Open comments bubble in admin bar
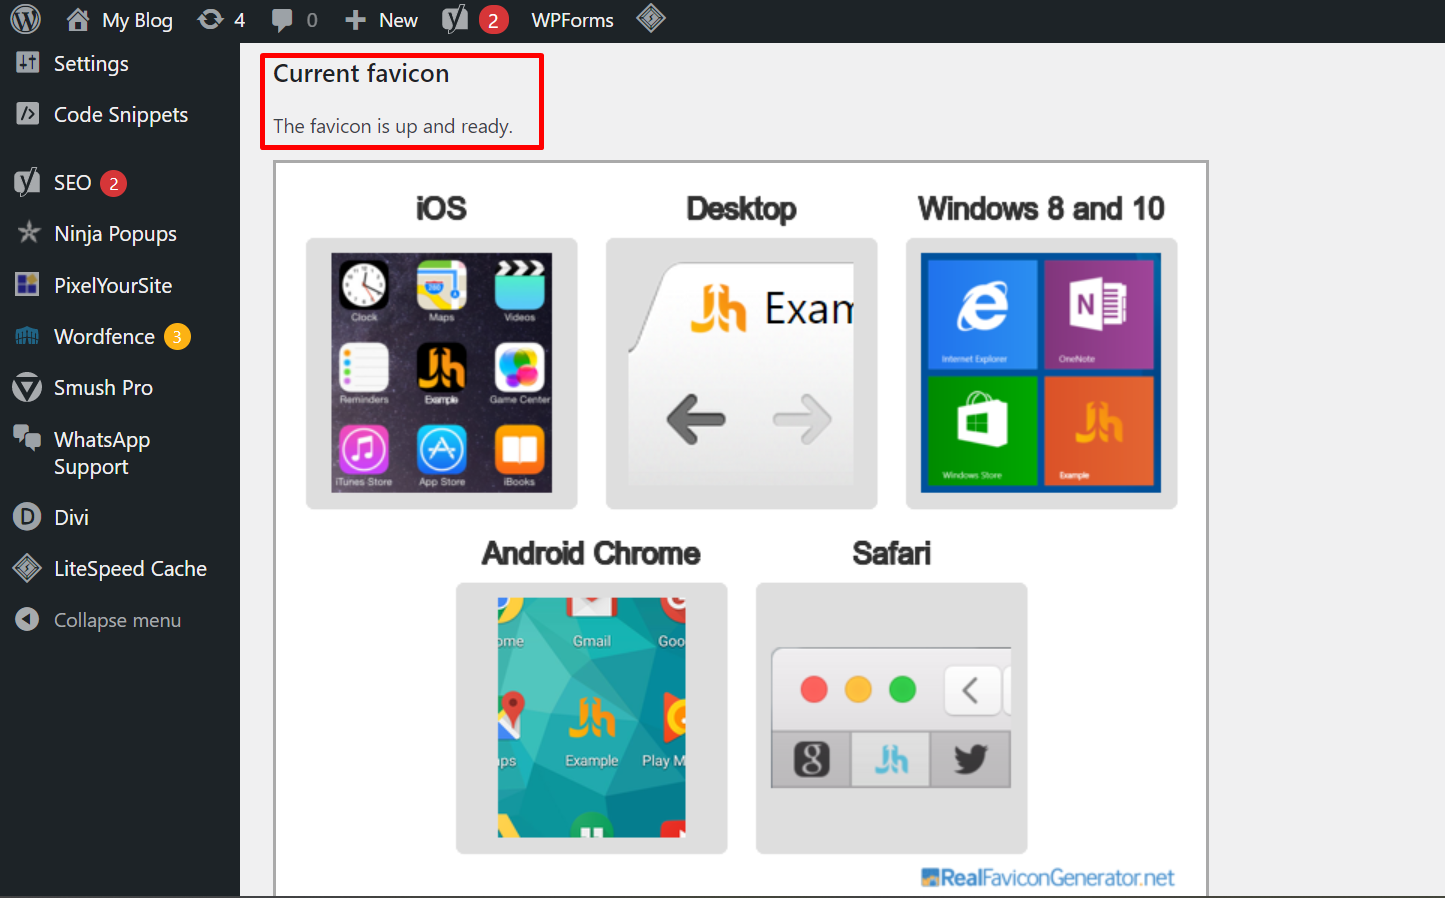This screenshot has height=898, width=1445. (294, 20)
